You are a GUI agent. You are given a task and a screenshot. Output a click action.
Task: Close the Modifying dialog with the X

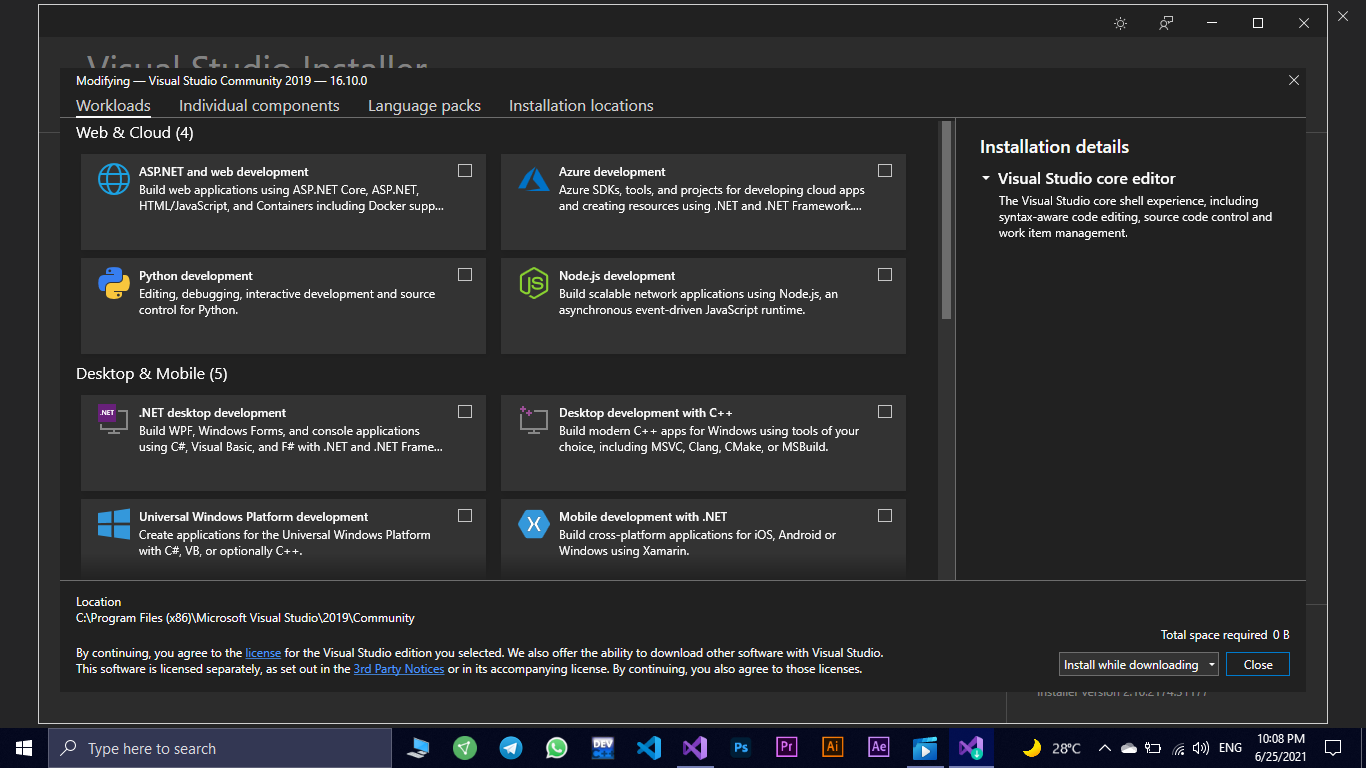[x=1294, y=80]
